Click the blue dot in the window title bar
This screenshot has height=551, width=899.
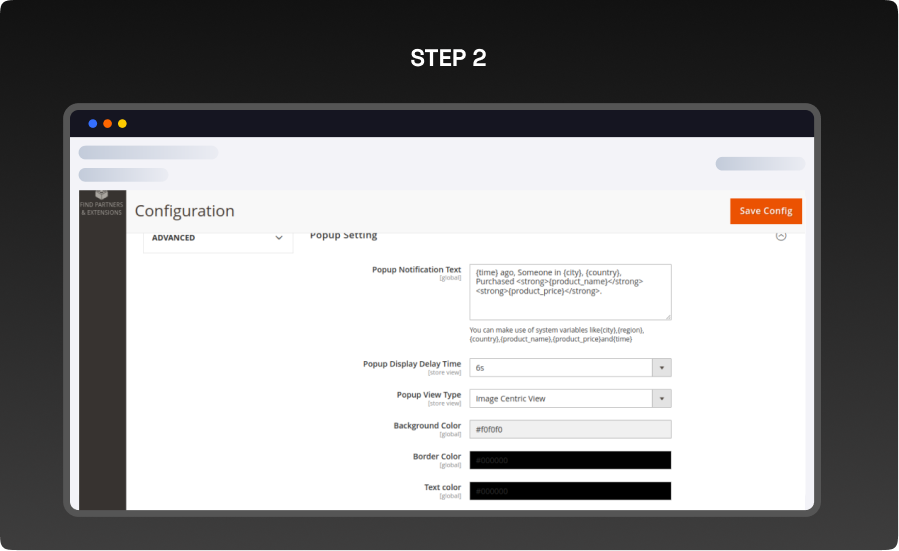pos(93,124)
